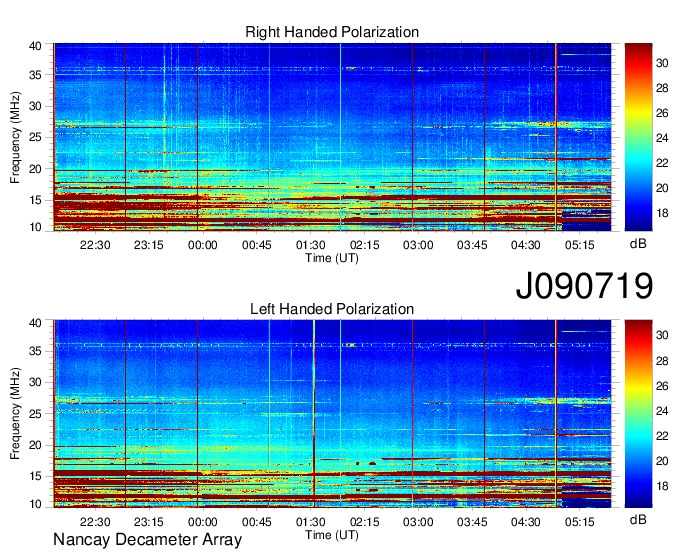
Task: Click Frequency (MHz) axis label of top plot
Action: (x=15, y=137)
